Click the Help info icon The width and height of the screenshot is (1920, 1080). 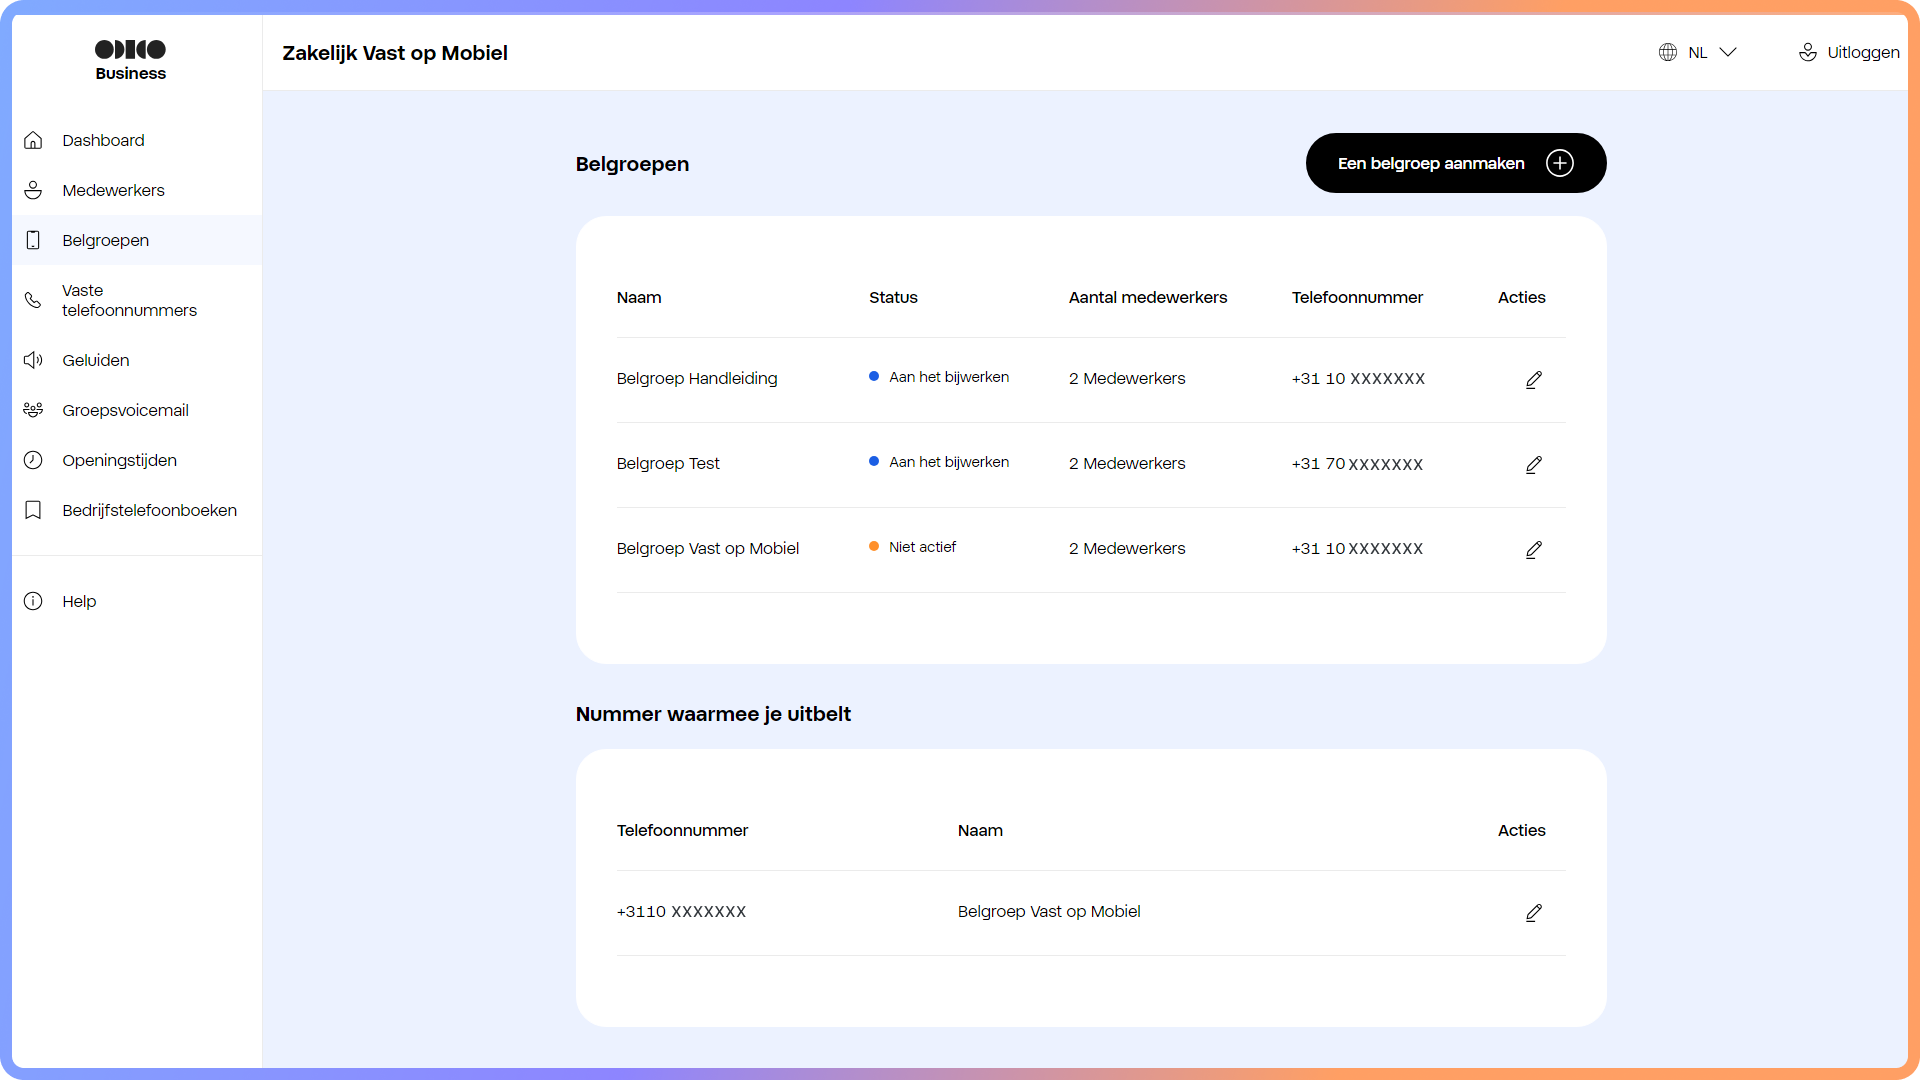pos(33,601)
